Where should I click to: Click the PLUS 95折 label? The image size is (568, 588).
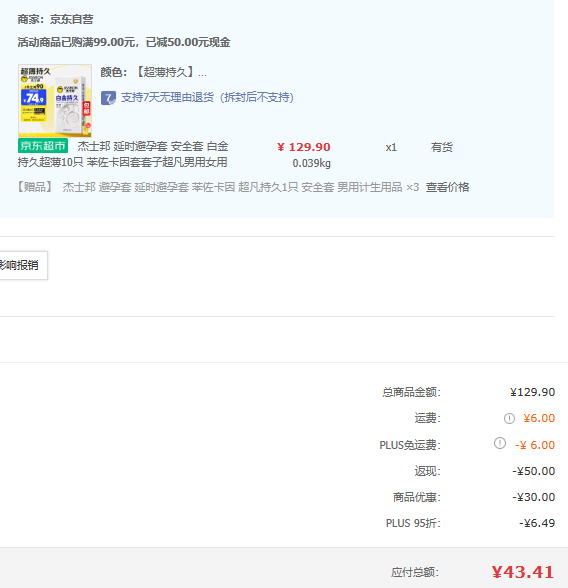[x=414, y=523]
